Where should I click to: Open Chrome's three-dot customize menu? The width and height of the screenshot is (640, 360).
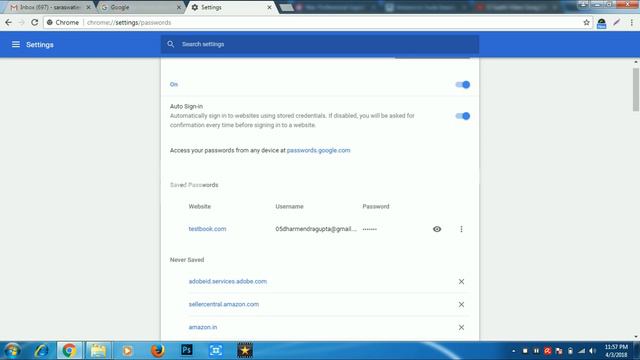pos(631,22)
